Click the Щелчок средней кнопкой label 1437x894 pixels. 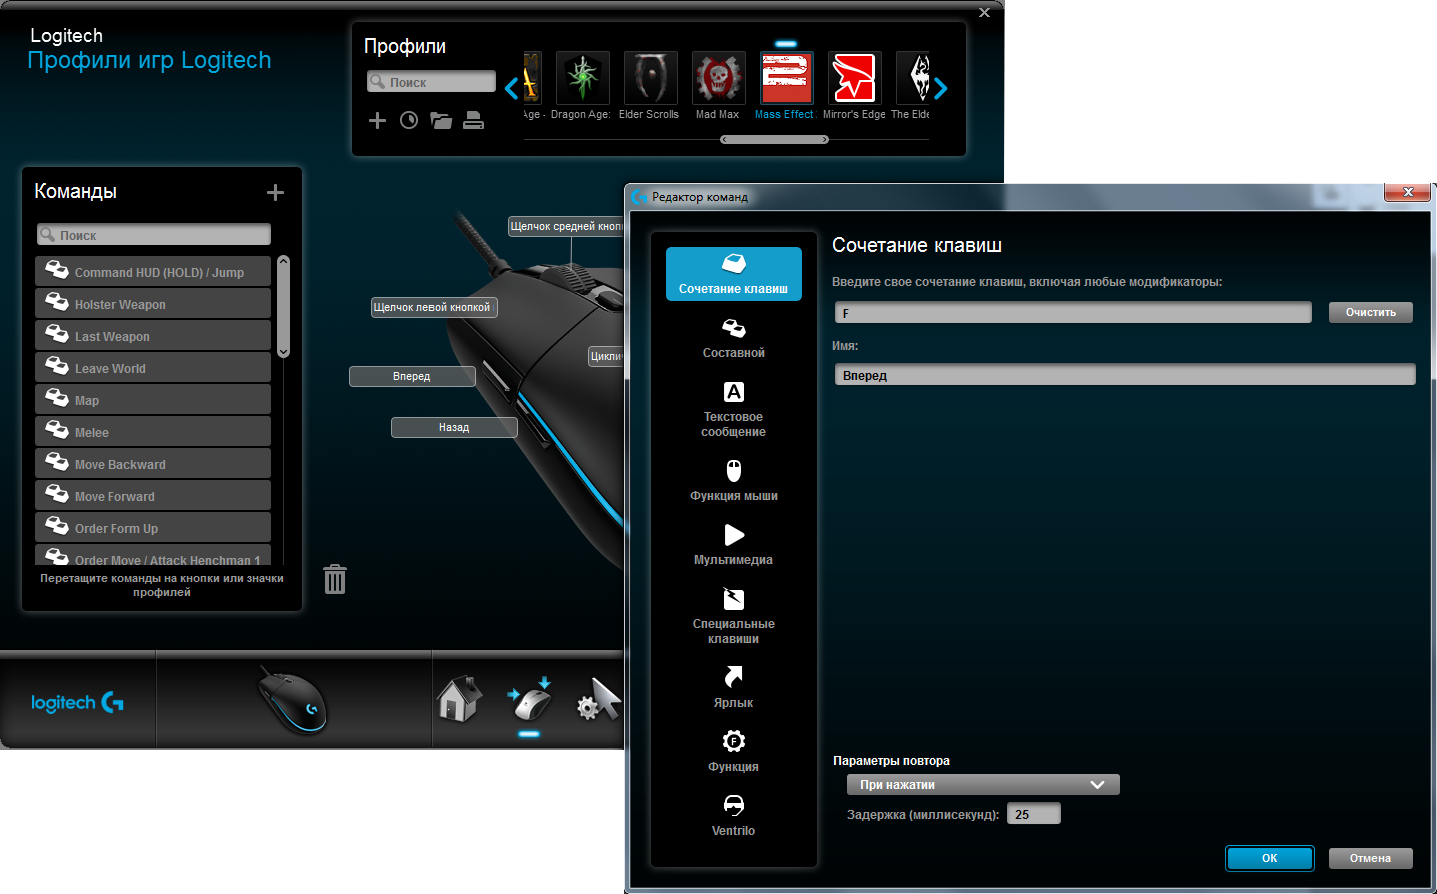566,226
